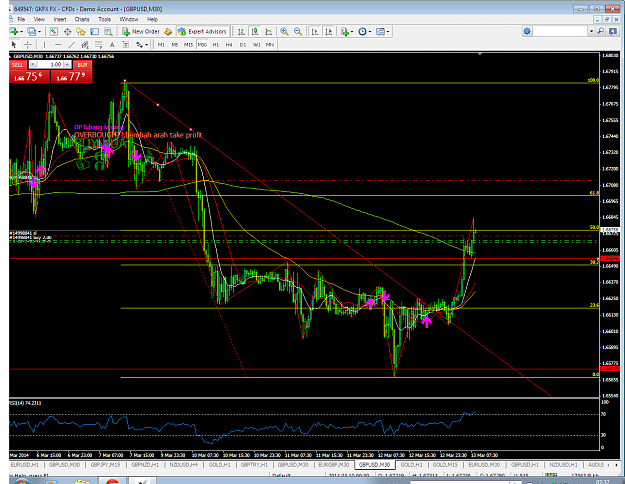
Task: Select the Text (A) tool
Action: coord(112,45)
